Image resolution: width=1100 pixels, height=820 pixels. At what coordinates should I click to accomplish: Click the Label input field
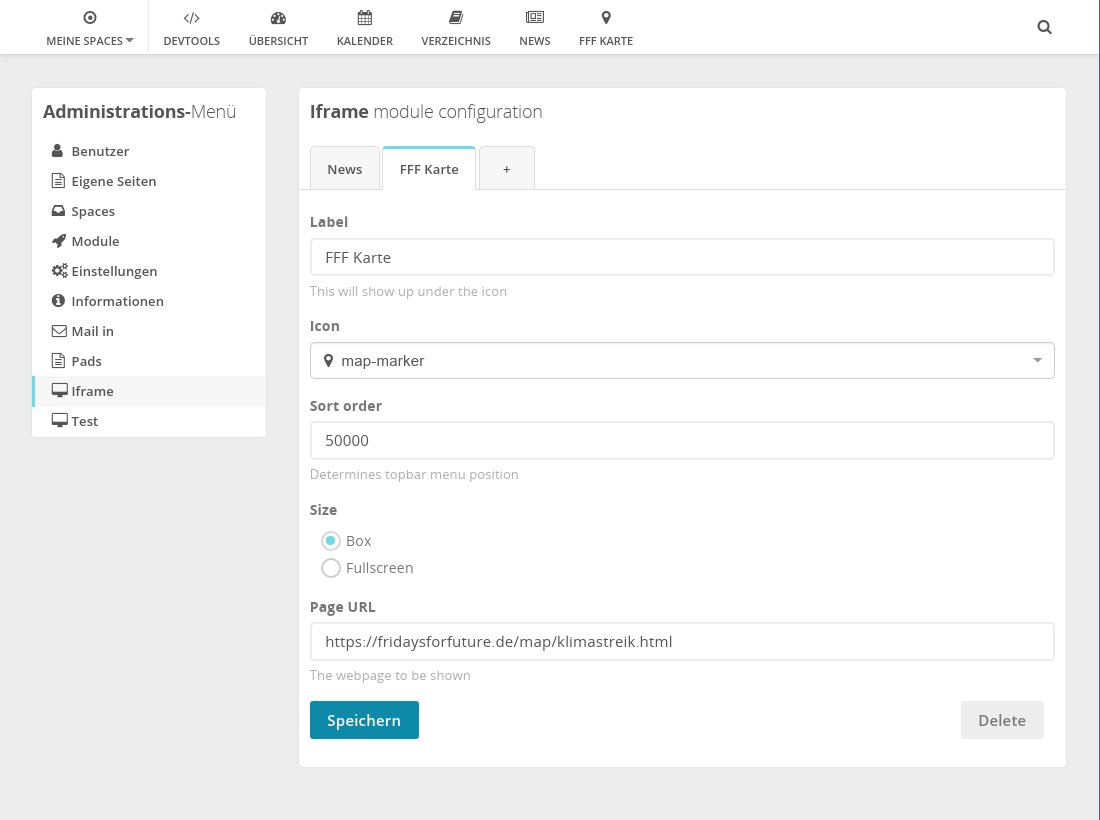[682, 257]
